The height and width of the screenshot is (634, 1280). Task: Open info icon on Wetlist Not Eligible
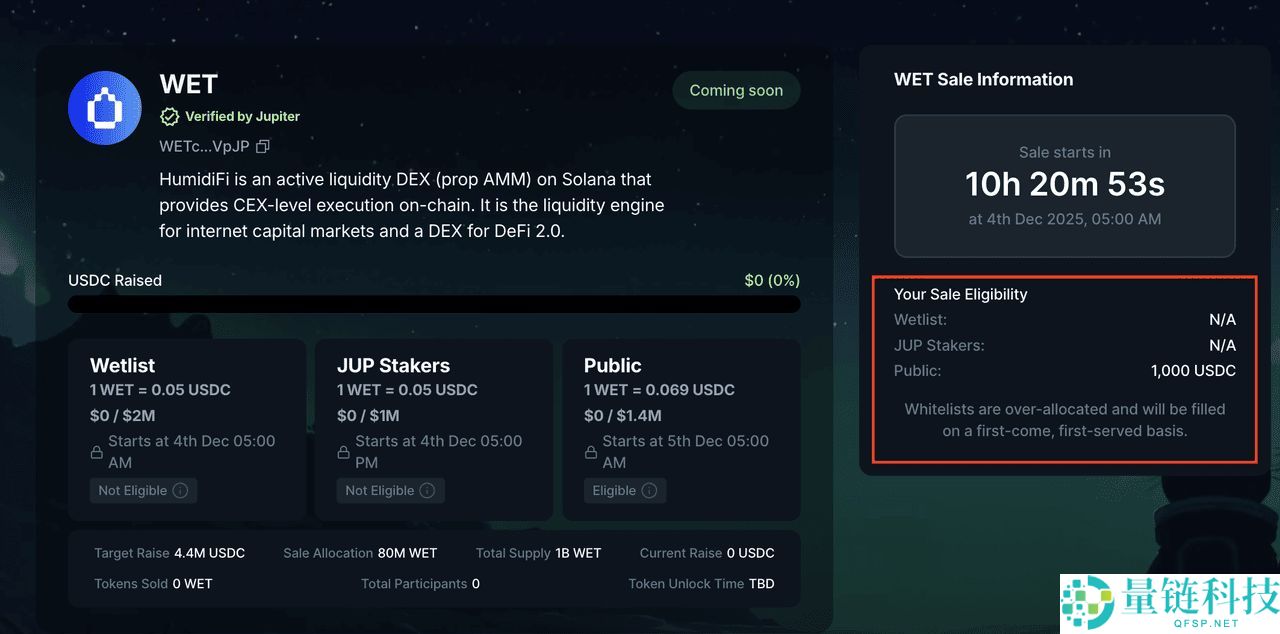[x=181, y=491]
